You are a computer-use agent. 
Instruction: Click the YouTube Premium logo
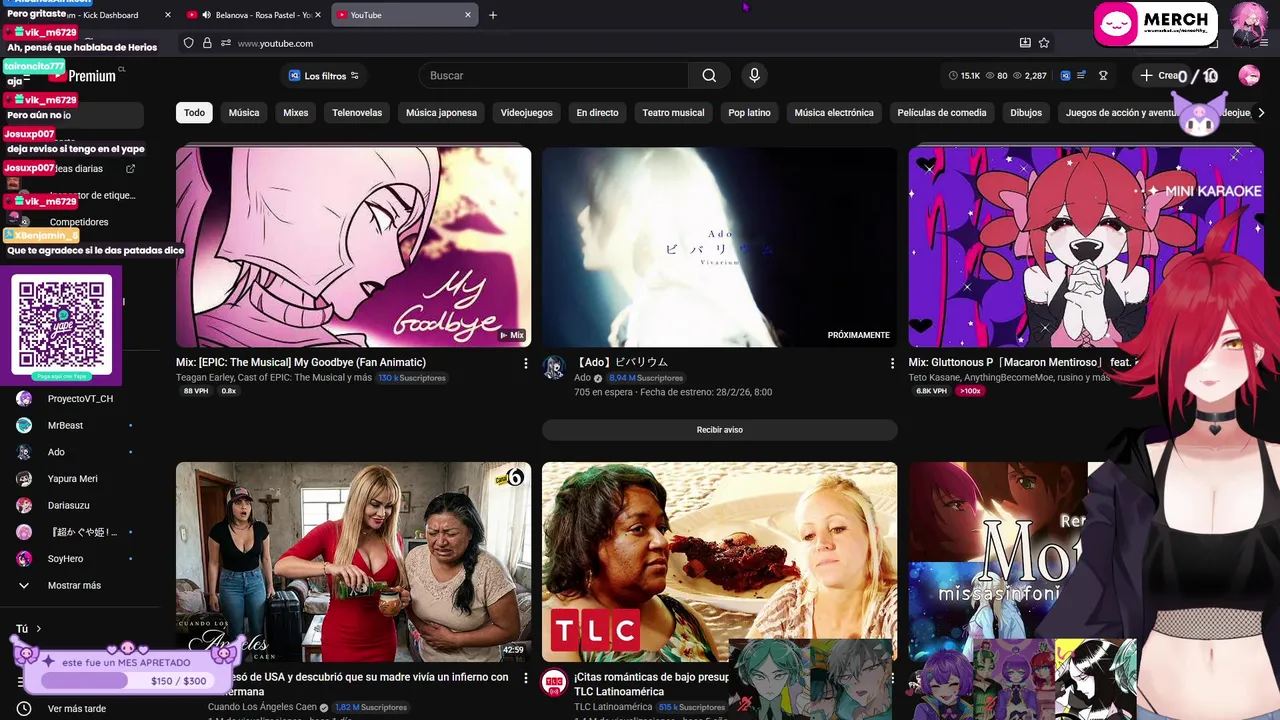click(x=84, y=76)
